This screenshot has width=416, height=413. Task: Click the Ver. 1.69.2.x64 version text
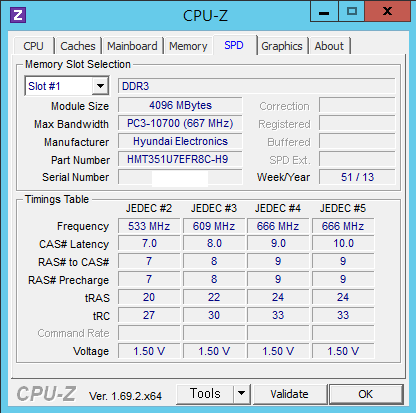125,396
